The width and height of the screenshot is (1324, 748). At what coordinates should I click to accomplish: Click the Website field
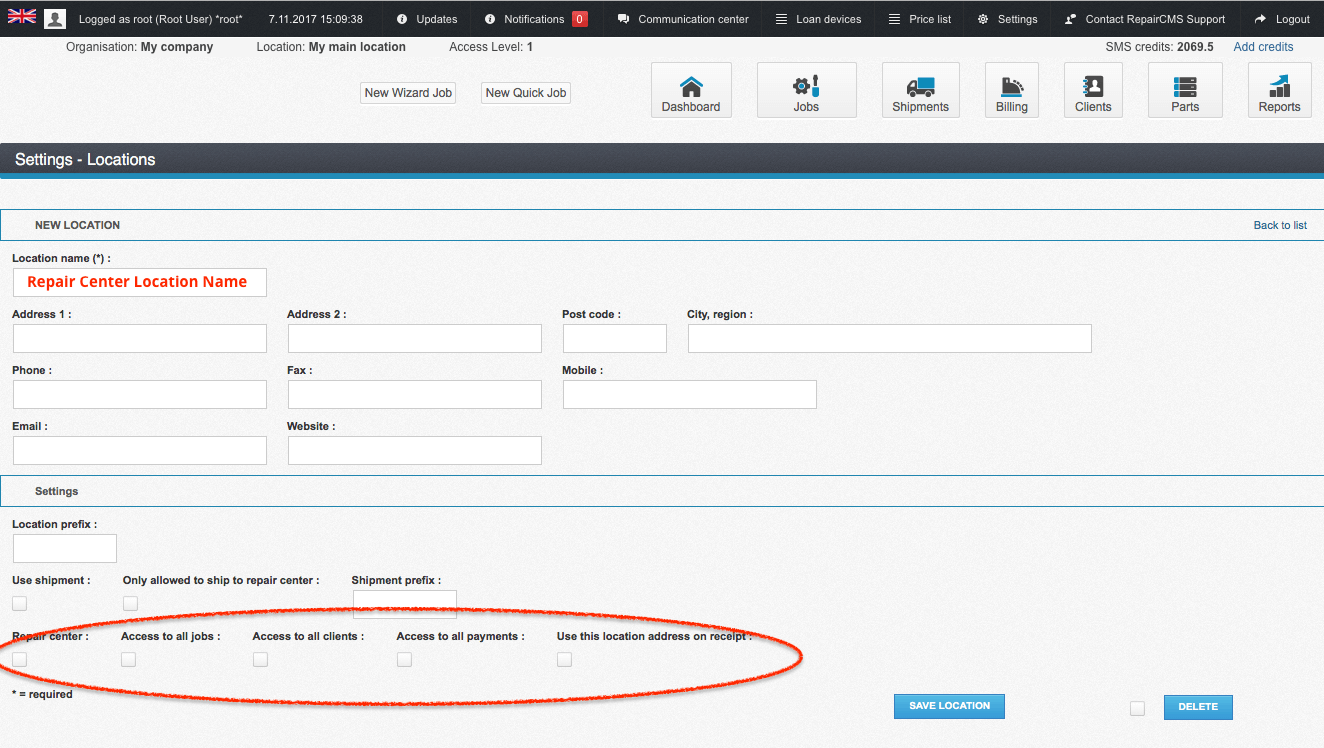pos(415,450)
